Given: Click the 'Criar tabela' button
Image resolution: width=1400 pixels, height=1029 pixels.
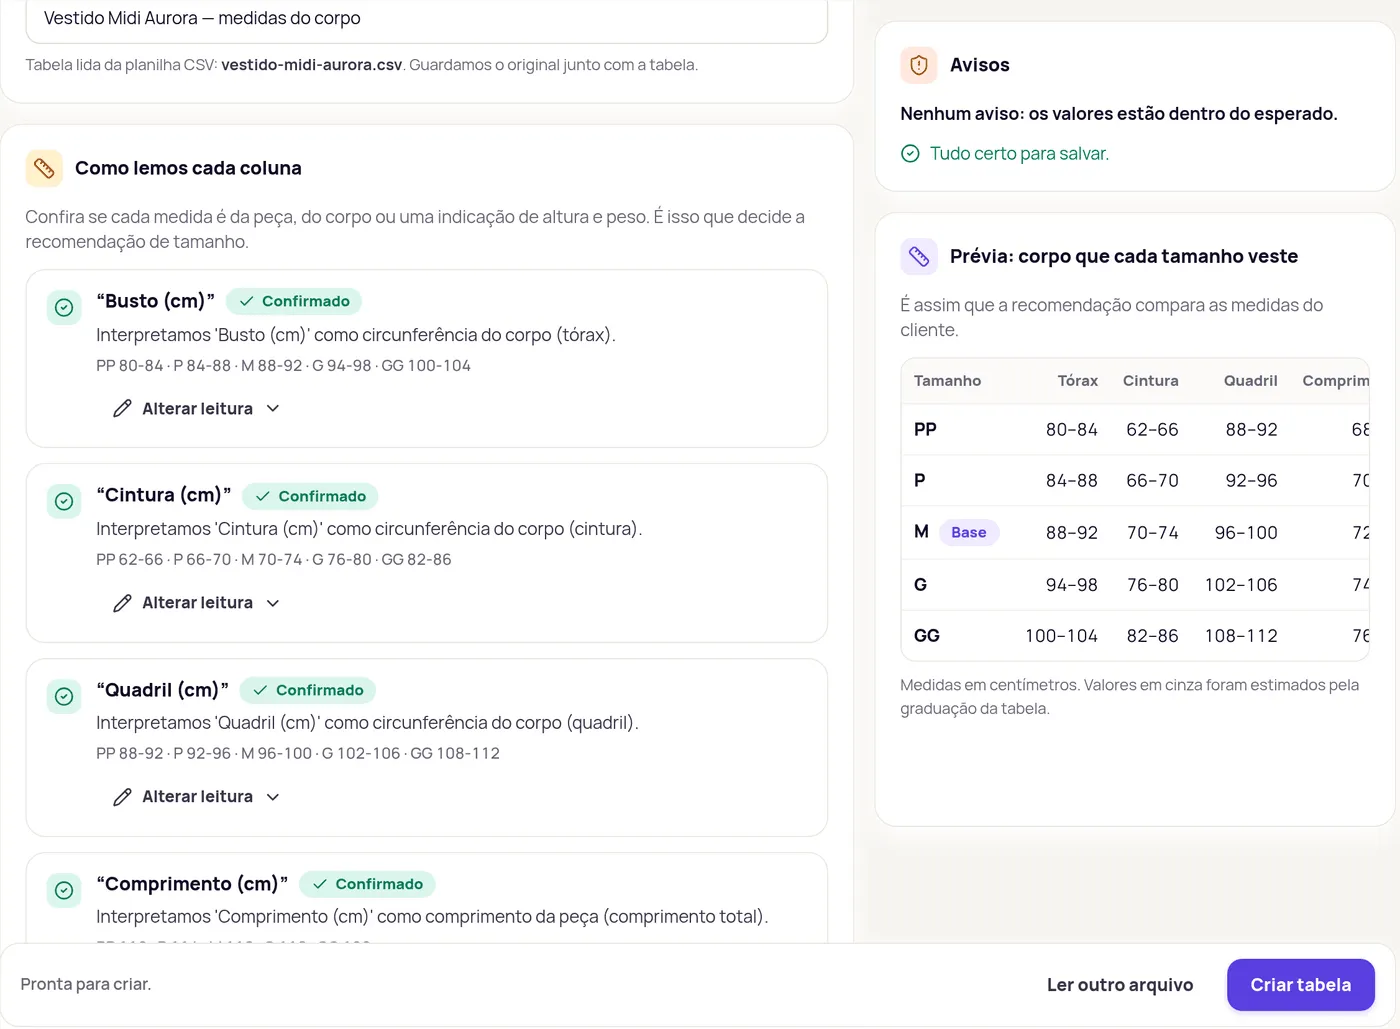Looking at the screenshot, I should click(1301, 985).
